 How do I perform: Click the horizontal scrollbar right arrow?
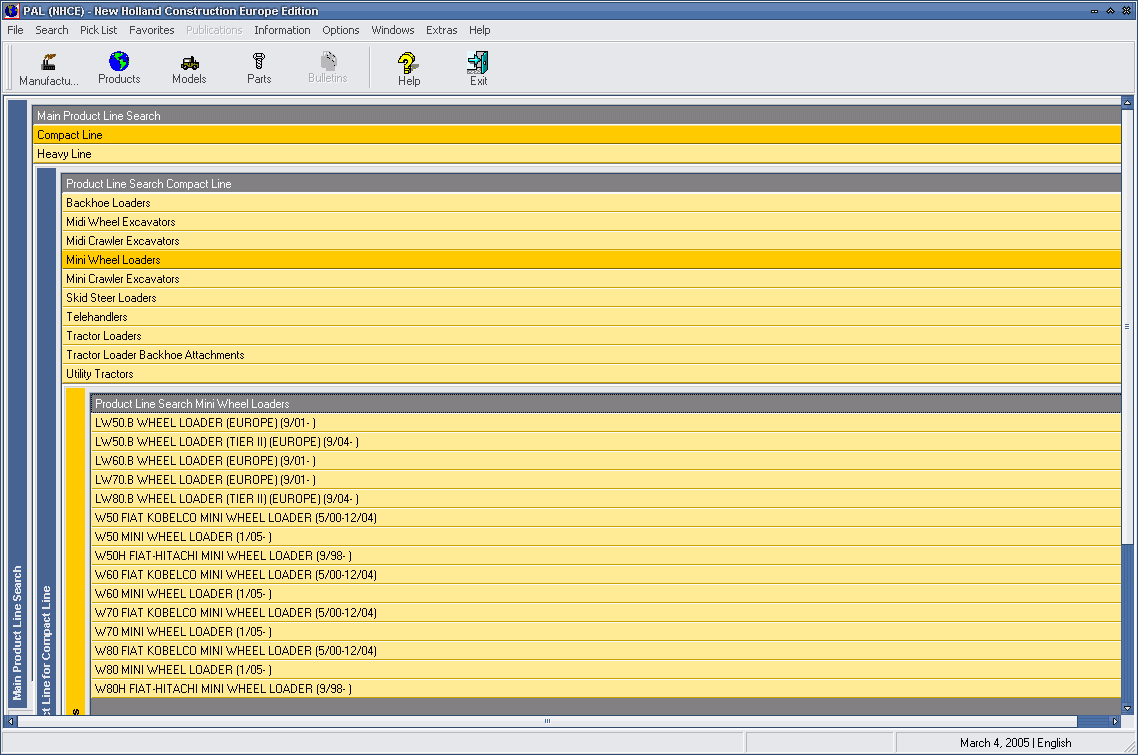coord(1116,721)
